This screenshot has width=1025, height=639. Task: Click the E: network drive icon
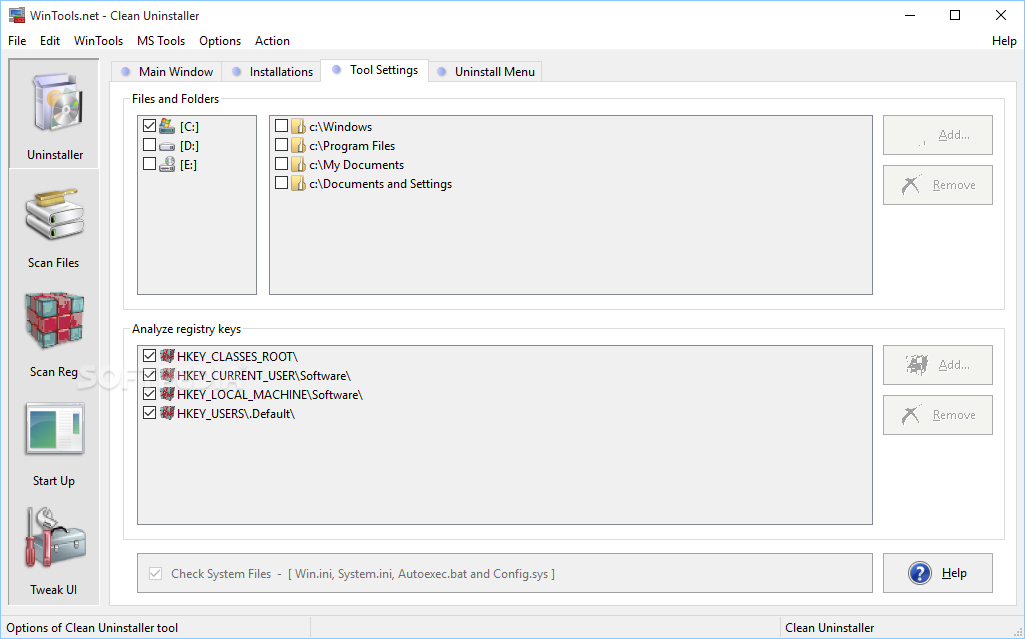tap(167, 164)
